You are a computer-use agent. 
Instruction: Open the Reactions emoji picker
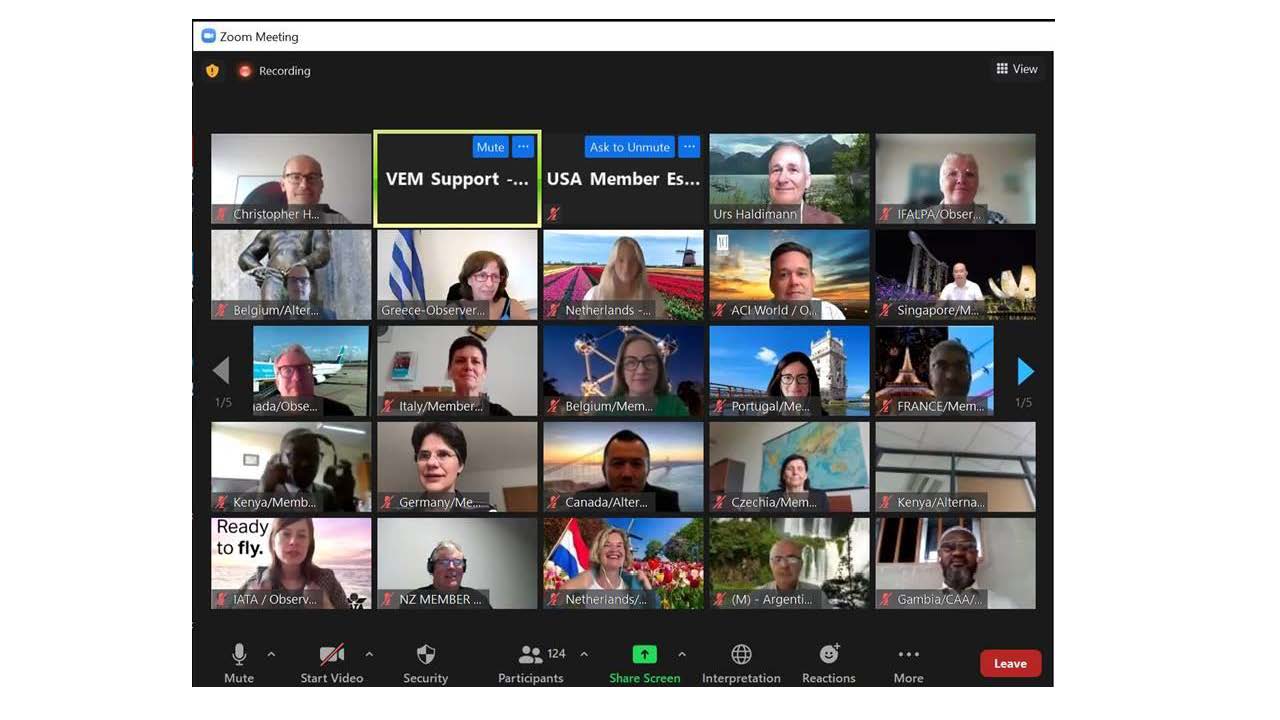pos(829,655)
